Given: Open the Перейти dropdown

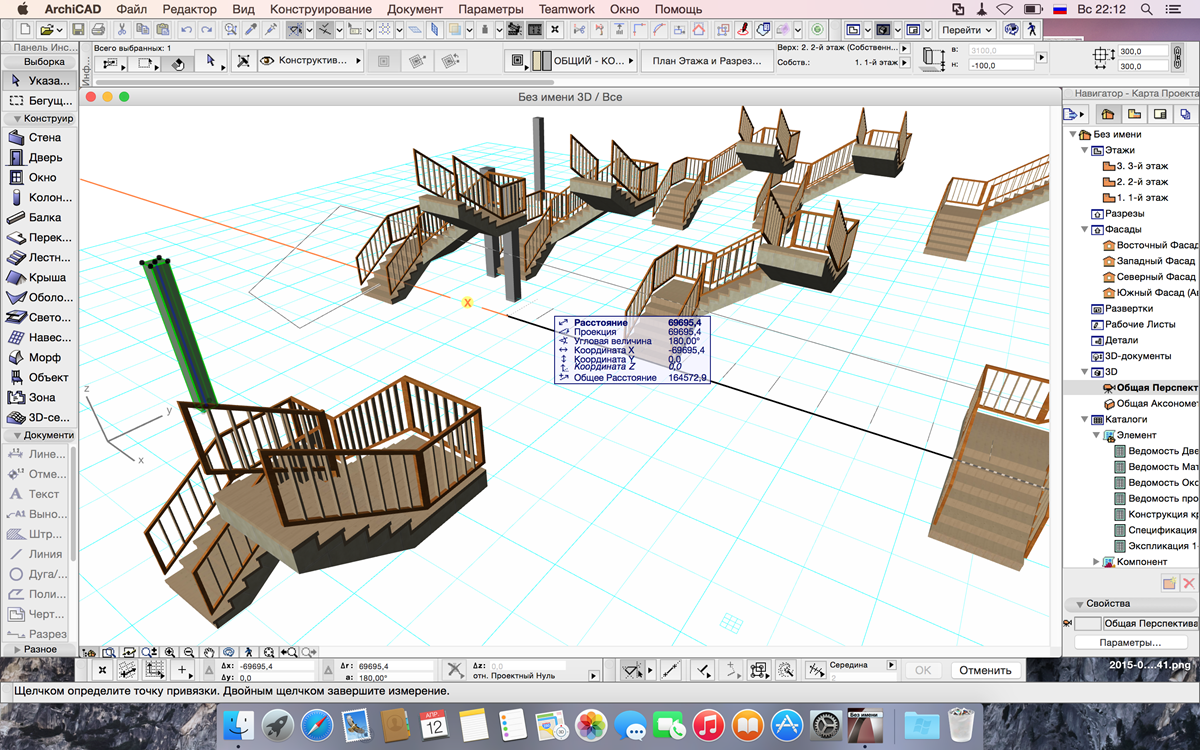Looking at the screenshot, I should tap(966, 30).
